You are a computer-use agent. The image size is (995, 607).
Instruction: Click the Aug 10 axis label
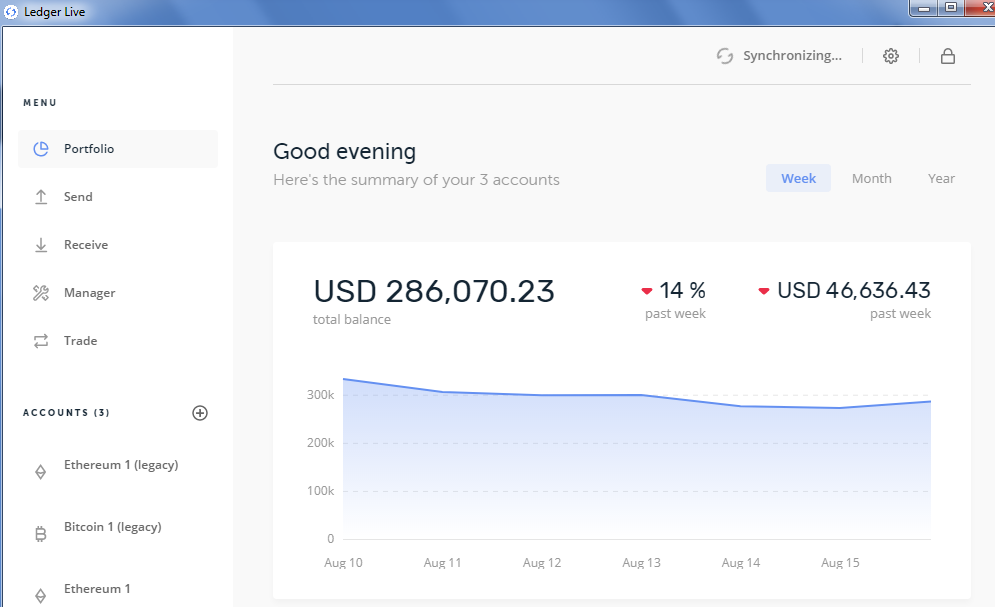(343, 563)
